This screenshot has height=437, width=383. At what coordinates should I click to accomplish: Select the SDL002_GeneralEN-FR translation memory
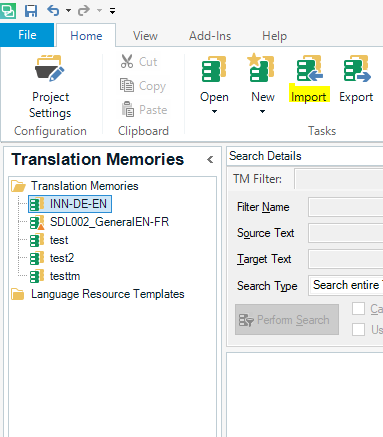point(109,222)
